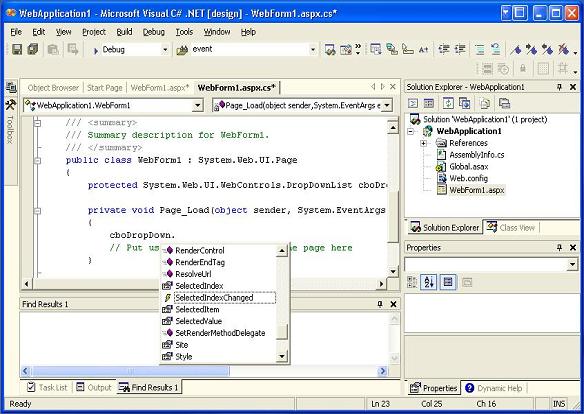
Task: Click the Next Bookmark icon
Action: 531,49
